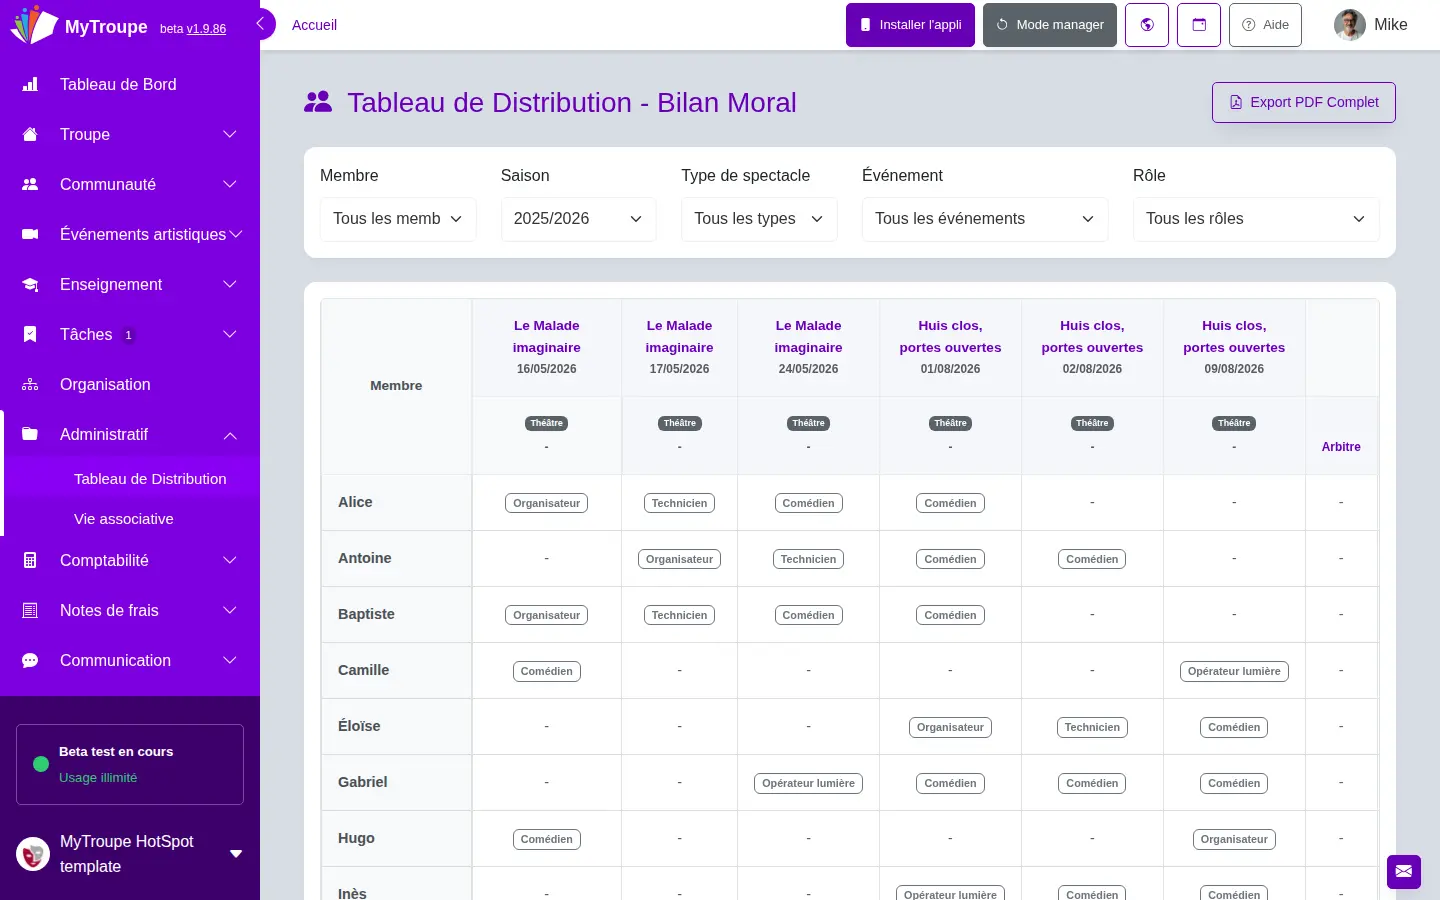The width and height of the screenshot is (1440, 900).
Task: Click the Notes de frais receipt icon
Action: coord(30,611)
